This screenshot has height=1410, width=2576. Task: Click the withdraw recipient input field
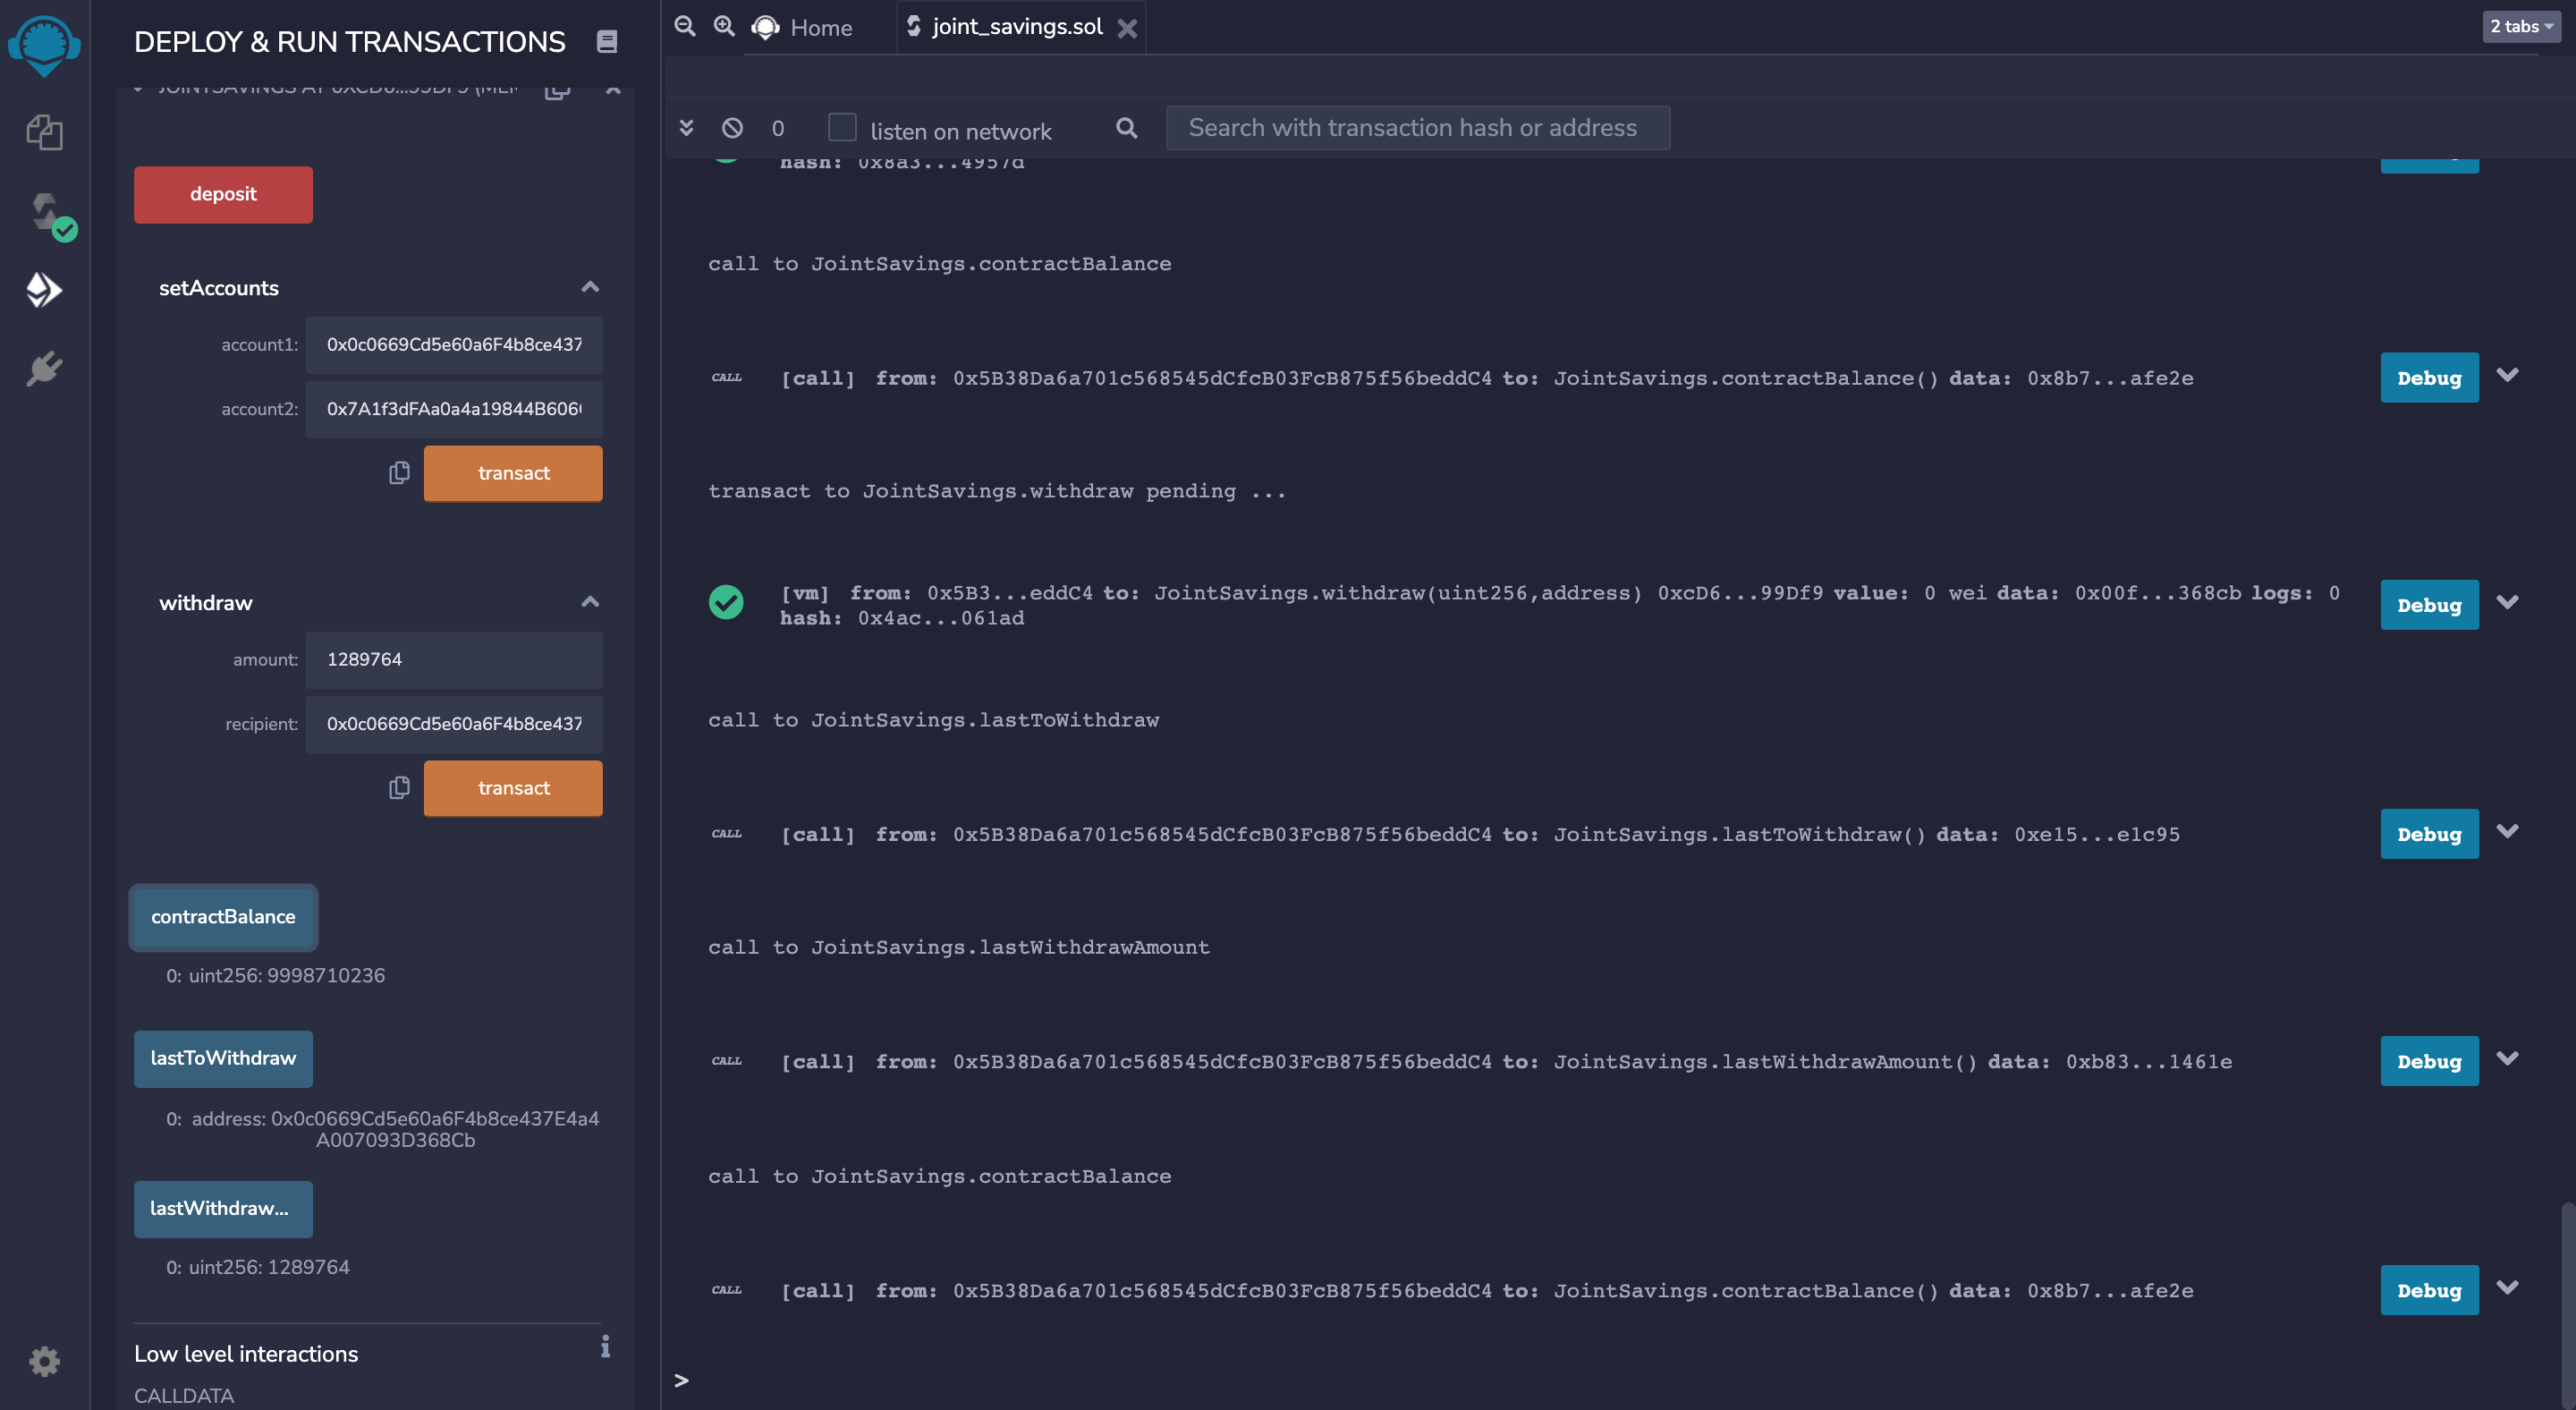pos(454,724)
